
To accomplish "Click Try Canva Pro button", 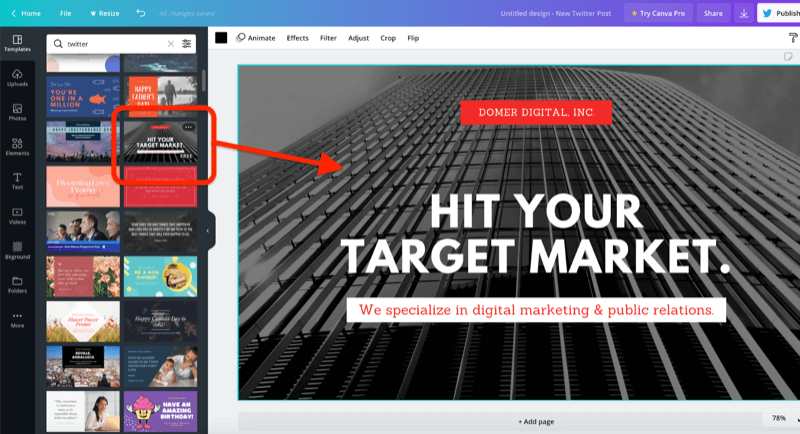I will coord(658,13).
